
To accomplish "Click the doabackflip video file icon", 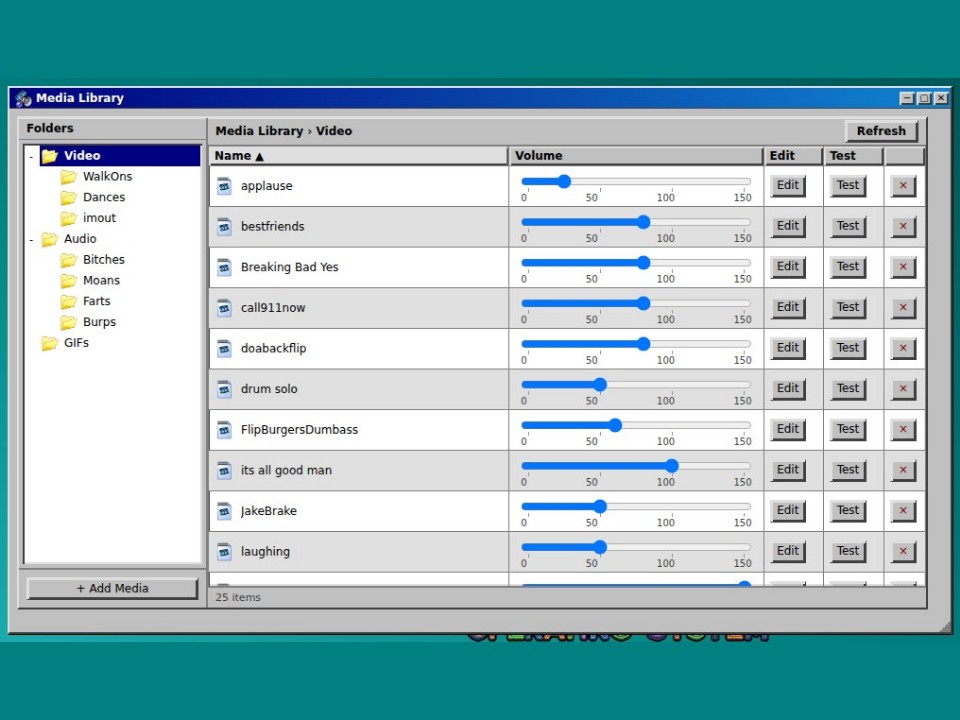I will [x=225, y=348].
